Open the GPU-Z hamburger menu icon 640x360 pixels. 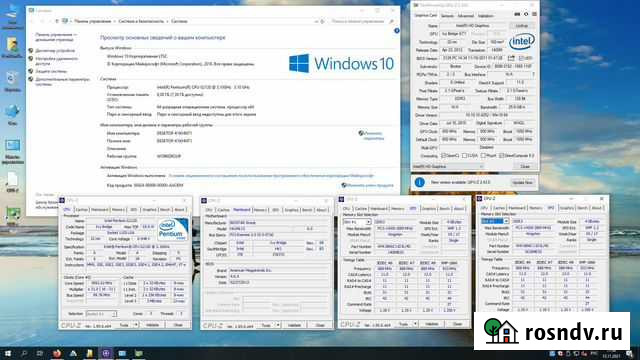tap(534, 14)
